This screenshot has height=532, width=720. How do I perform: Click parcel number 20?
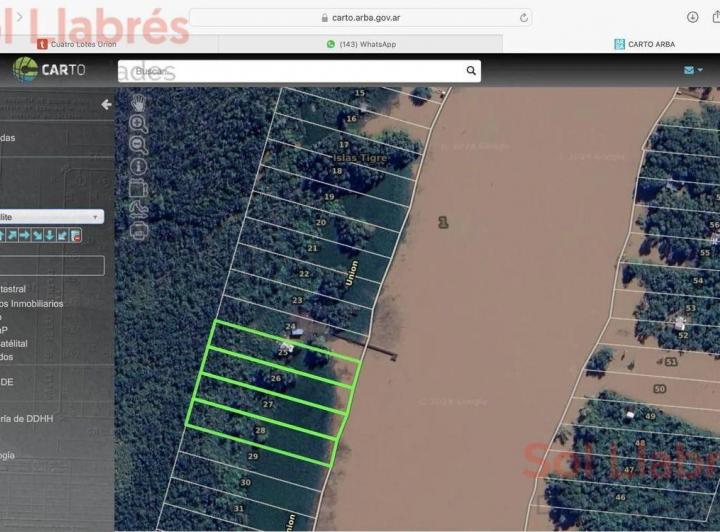click(x=321, y=223)
